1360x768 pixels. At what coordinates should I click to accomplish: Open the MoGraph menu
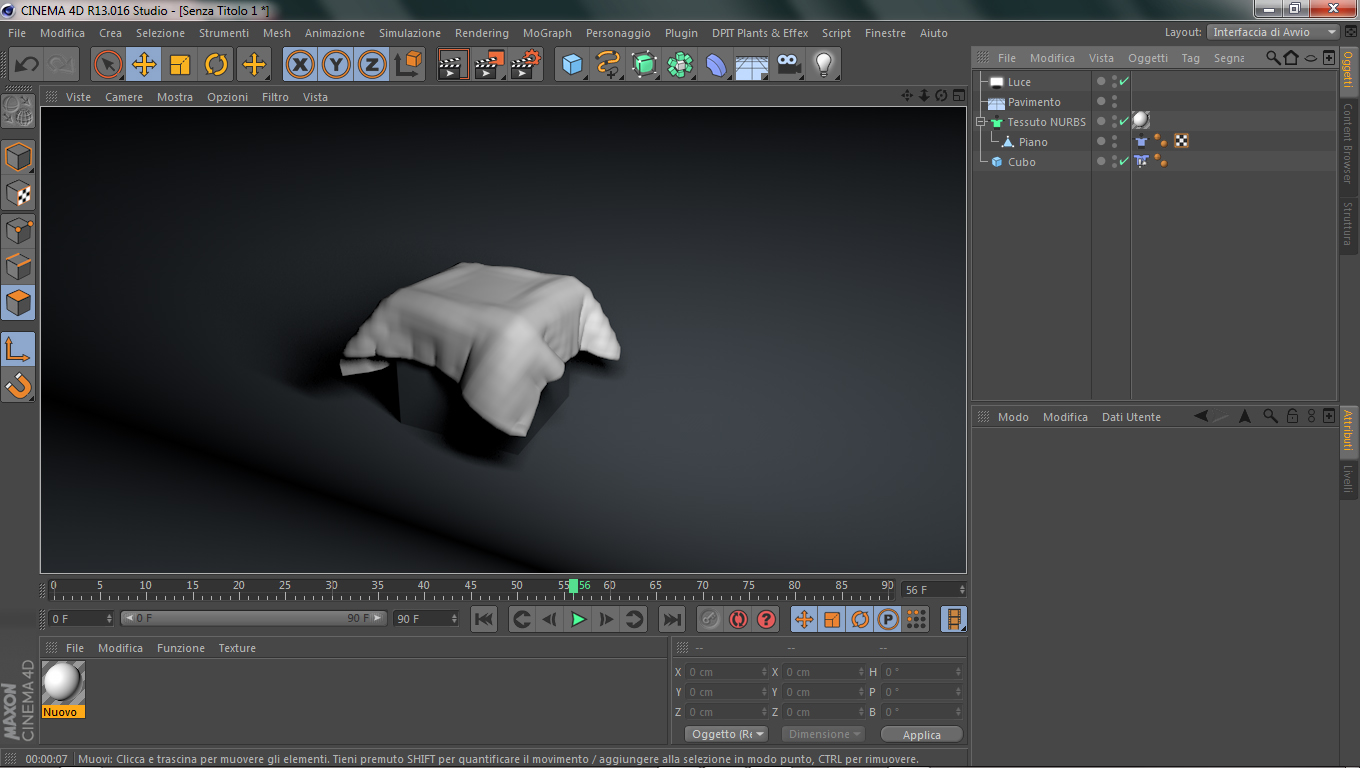pos(547,33)
